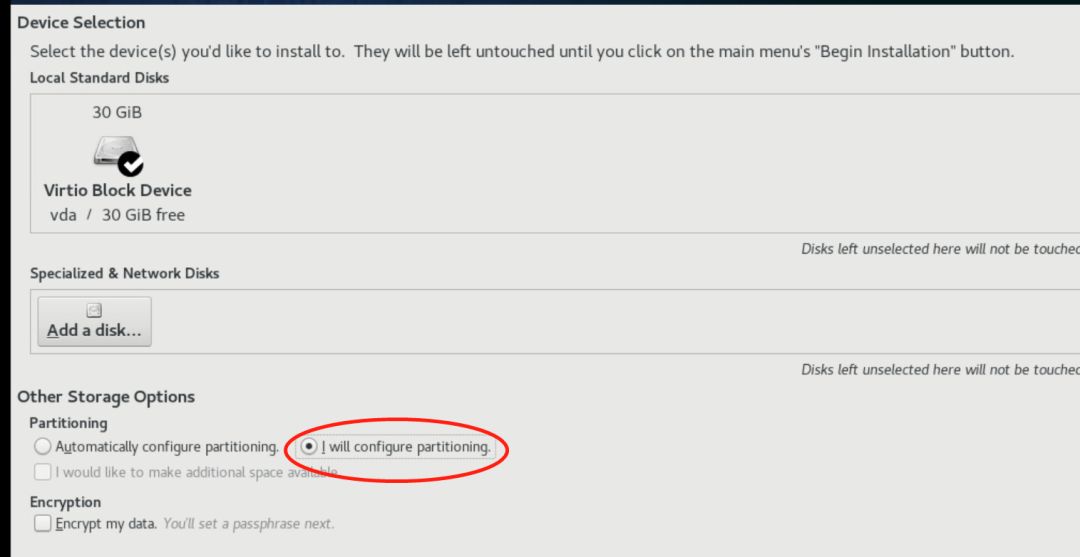
Task: Click the "30 GiB" capacity label above disk
Action: (117, 112)
